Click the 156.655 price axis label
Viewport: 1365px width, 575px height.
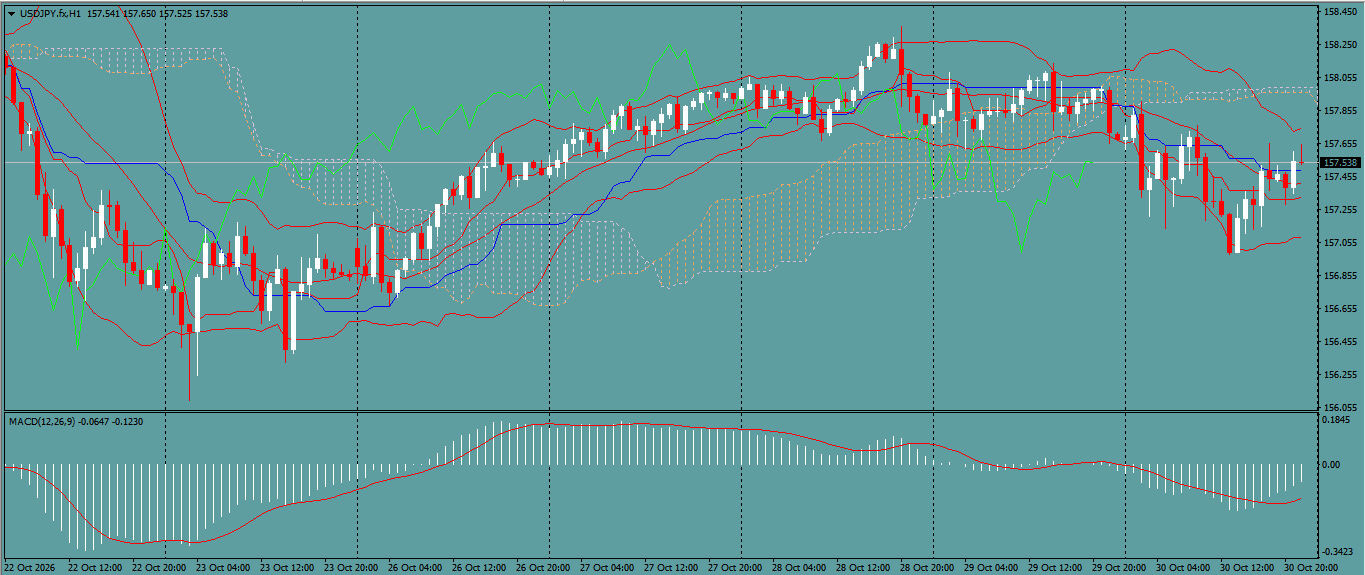(x=1340, y=308)
